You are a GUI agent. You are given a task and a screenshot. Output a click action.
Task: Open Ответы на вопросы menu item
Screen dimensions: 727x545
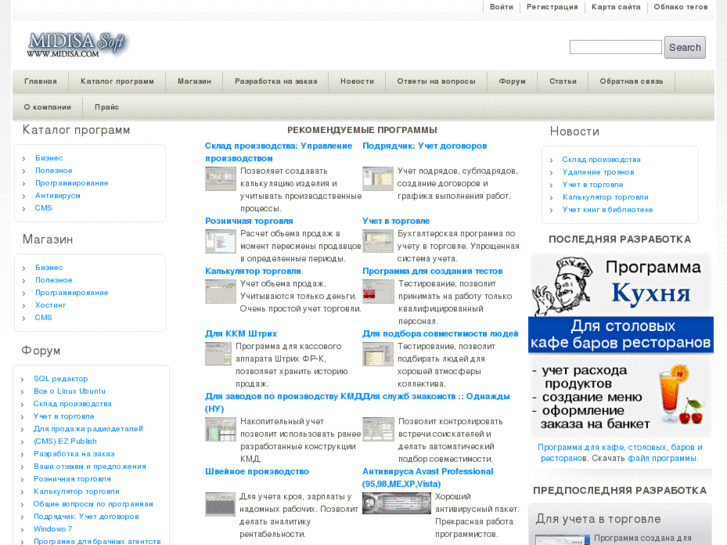click(x=436, y=81)
